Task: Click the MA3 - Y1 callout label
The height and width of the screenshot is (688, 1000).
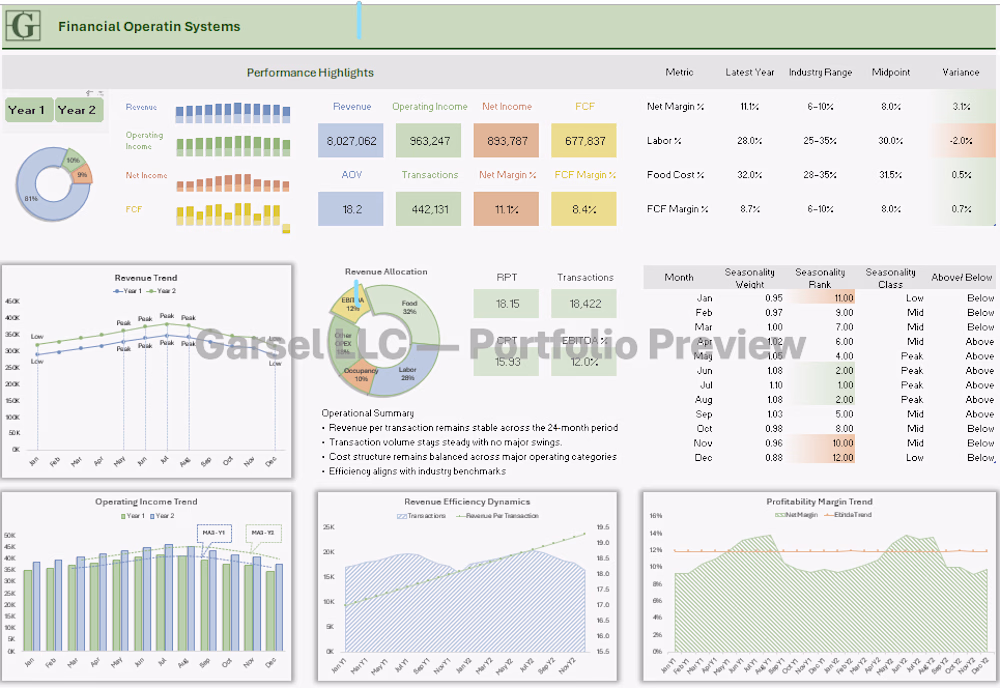Action: [x=214, y=533]
